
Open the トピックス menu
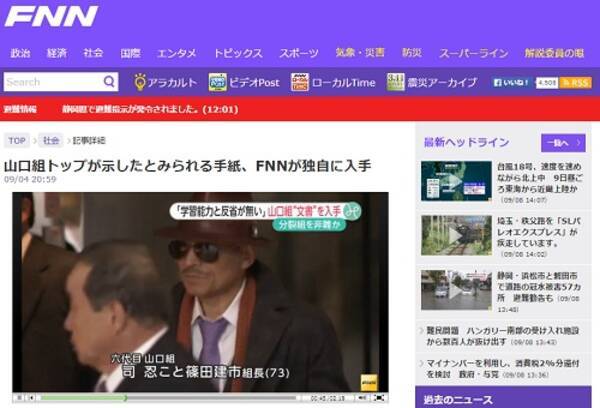pyautogui.click(x=238, y=52)
